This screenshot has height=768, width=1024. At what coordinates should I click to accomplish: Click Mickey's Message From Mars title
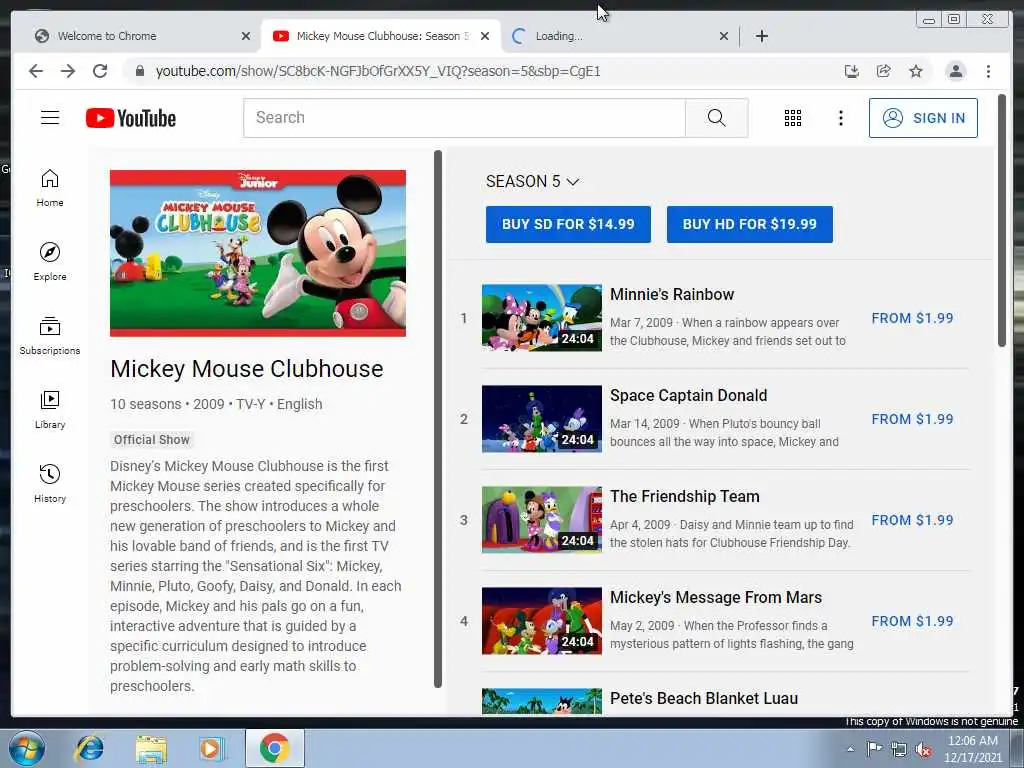click(716, 598)
